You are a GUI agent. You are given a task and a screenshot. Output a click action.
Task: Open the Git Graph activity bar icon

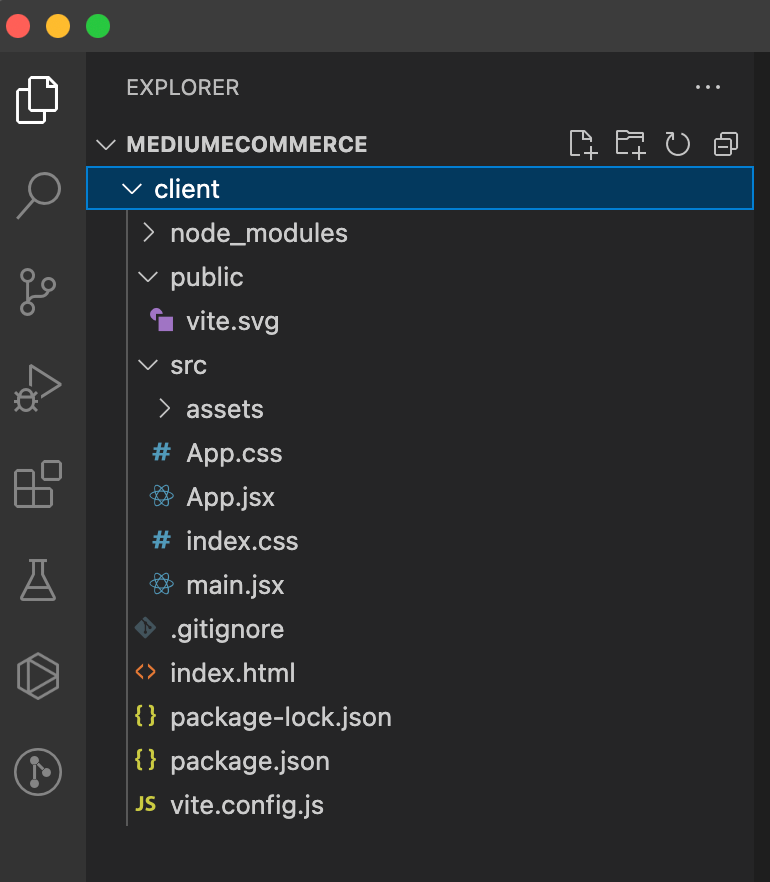(x=38, y=772)
